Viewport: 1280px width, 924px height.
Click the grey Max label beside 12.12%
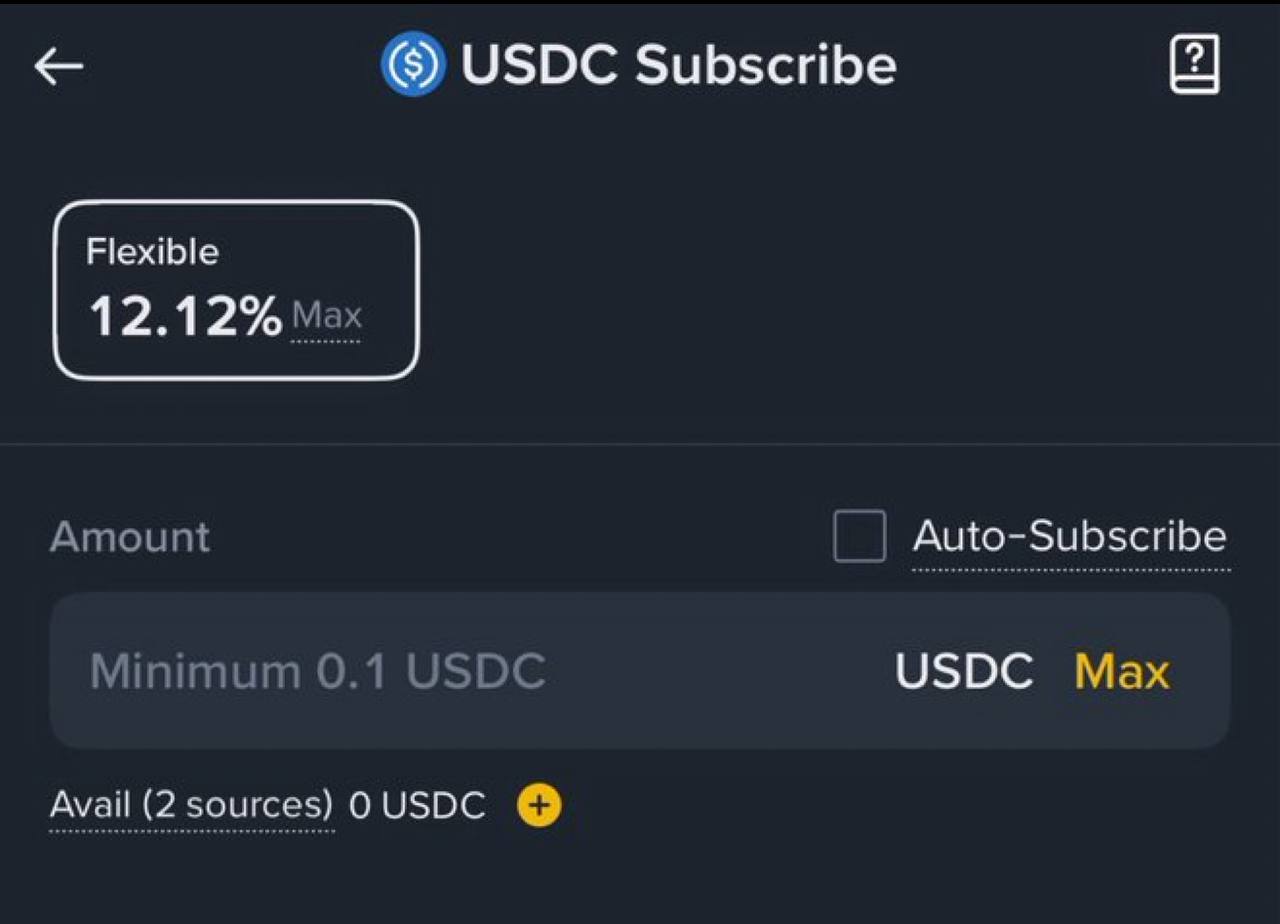[326, 318]
